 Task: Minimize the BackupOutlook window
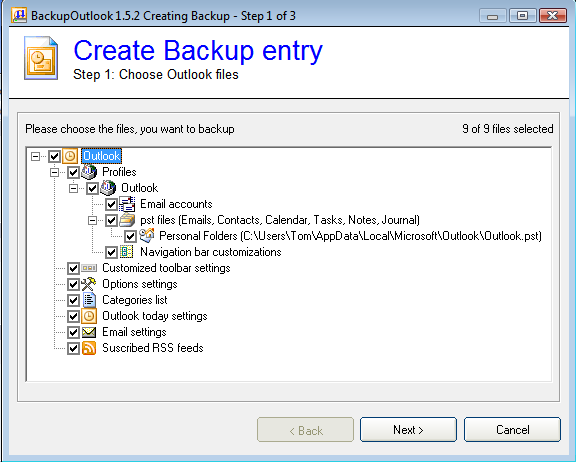tap(493, 16)
